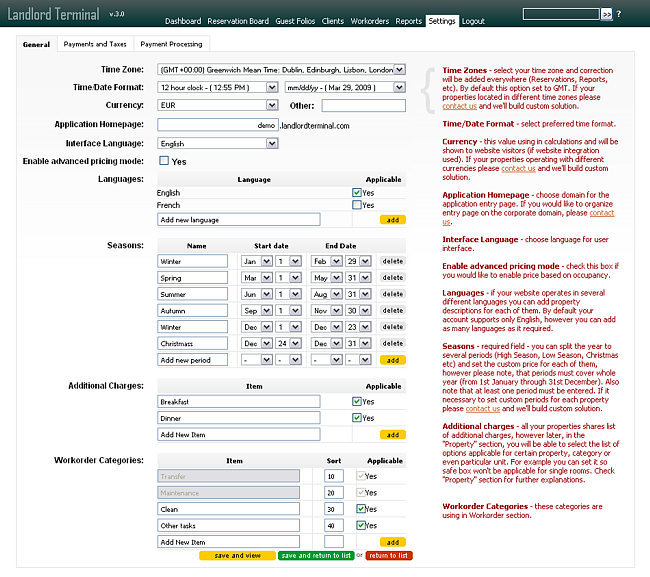Click the Other tasks category field
Viewport: 650px width, 577px height.
point(228,525)
